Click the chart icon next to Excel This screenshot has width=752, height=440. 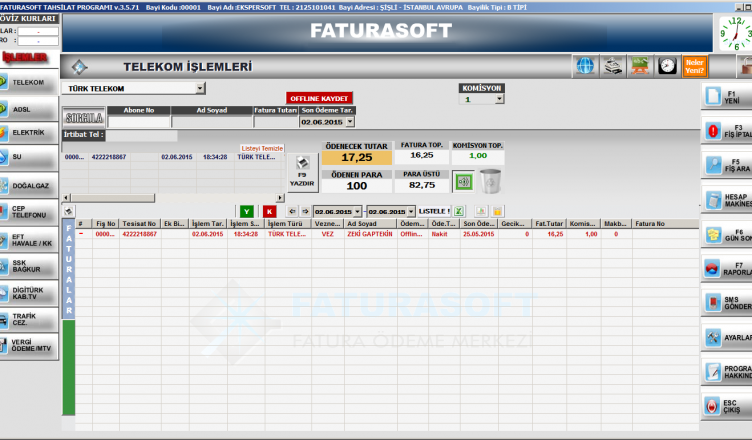(x=481, y=211)
